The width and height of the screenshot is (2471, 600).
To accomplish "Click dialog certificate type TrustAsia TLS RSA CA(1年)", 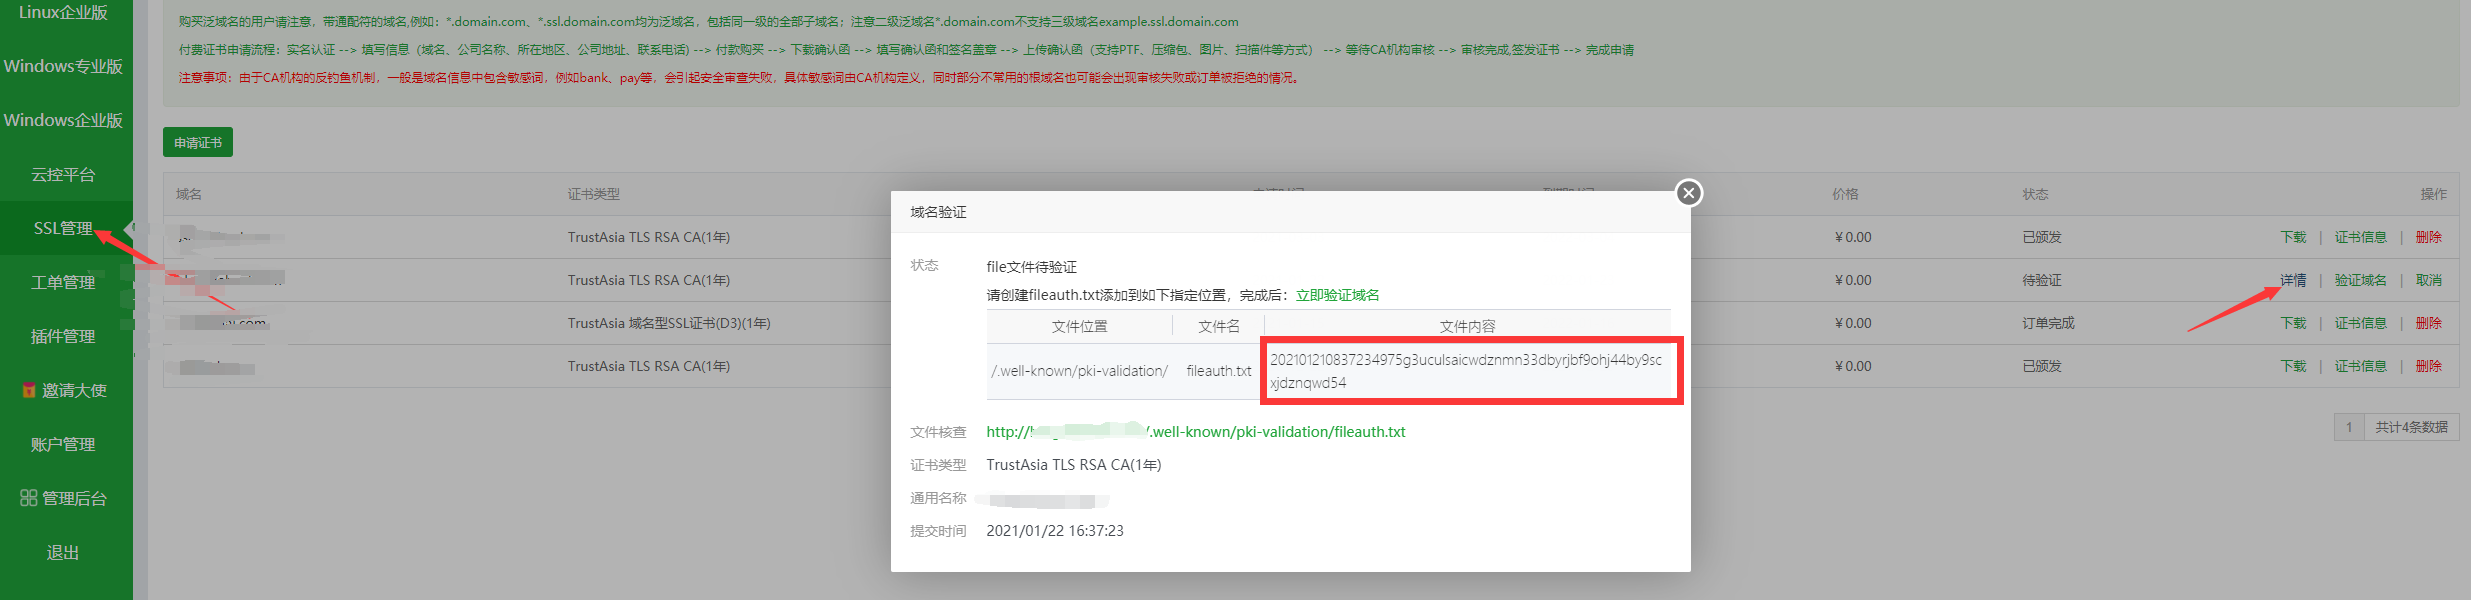I will pyautogui.click(x=1074, y=465).
